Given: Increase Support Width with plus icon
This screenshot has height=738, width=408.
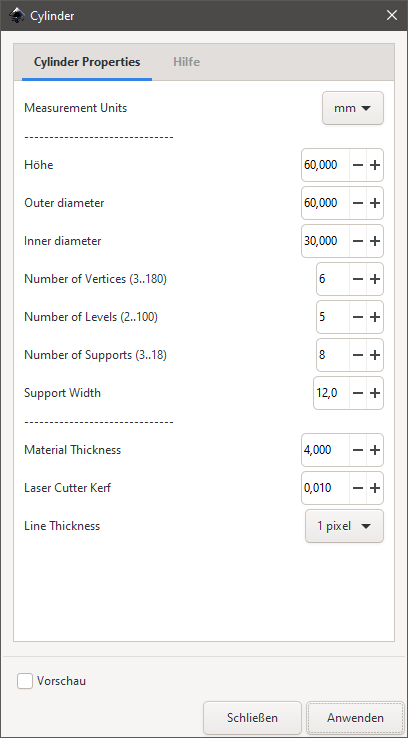Looking at the screenshot, I should pyautogui.click(x=375, y=393).
